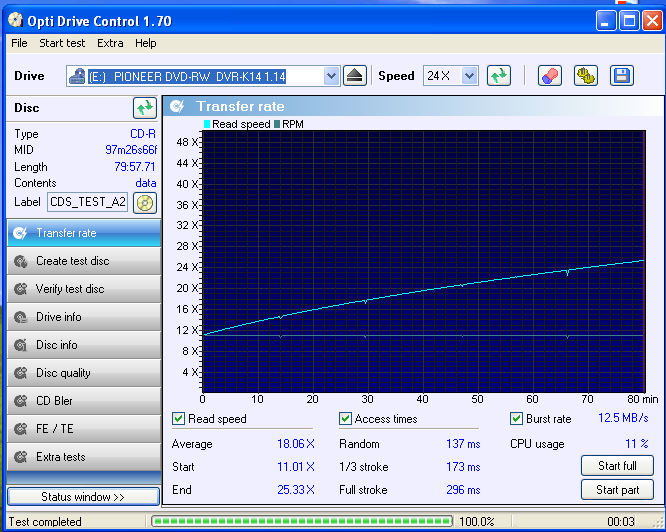This screenshot has width=666, height=532.
Task: Open the Start test menu
Action: click(62, 43)
